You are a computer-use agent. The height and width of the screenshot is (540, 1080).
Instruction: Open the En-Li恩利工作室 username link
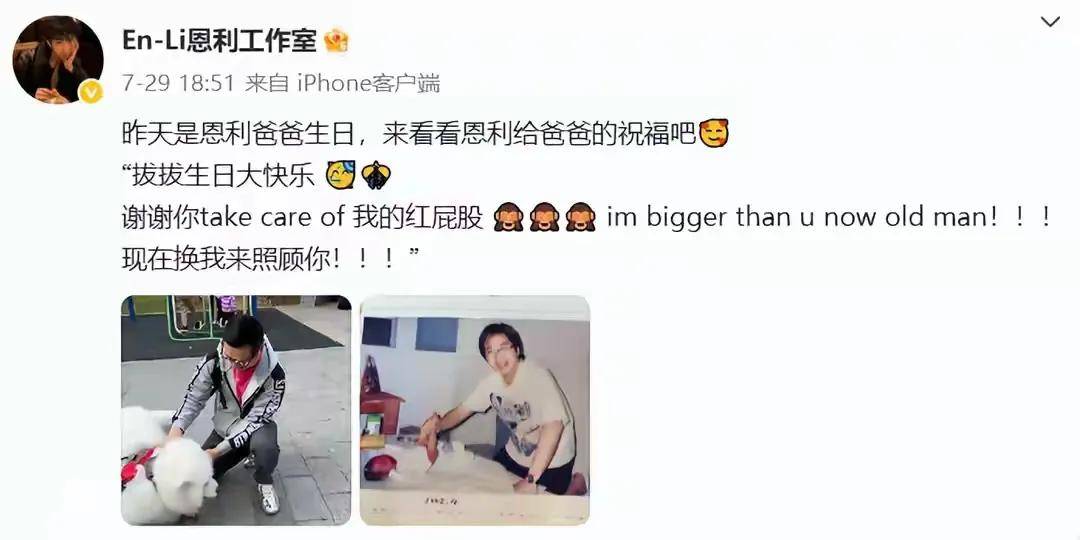(219, 41)
